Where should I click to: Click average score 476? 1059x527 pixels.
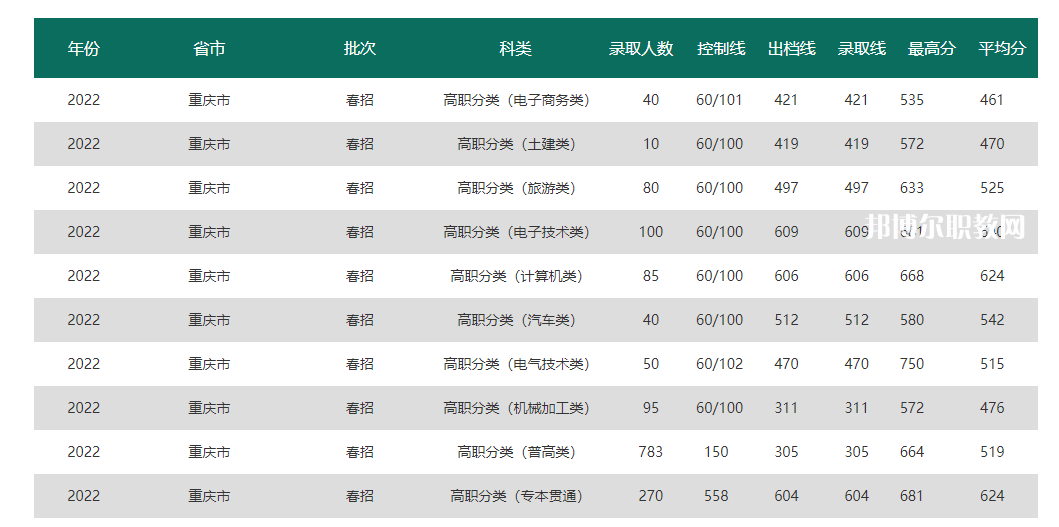991,407
